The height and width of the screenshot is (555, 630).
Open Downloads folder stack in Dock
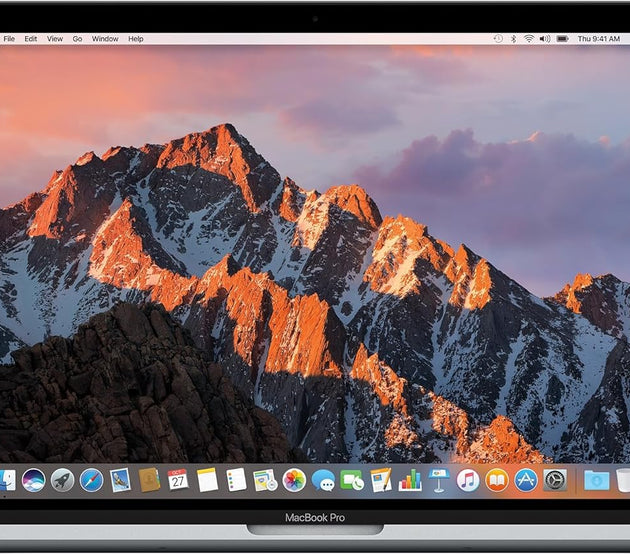click(x=596, y=480)
